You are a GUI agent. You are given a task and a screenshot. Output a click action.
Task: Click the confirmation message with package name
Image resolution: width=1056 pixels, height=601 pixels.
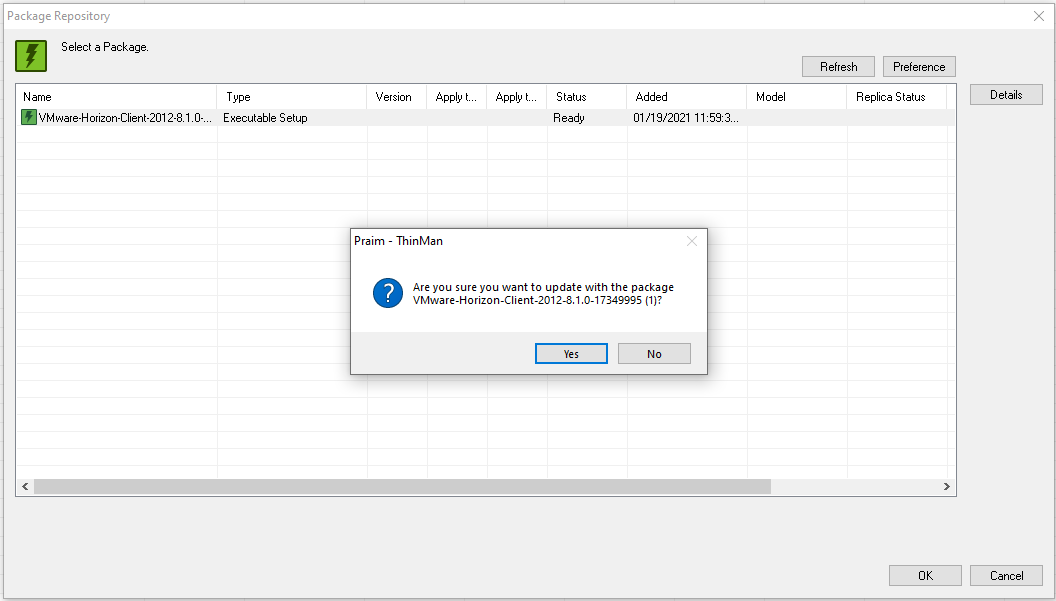[x=543, y=294]
